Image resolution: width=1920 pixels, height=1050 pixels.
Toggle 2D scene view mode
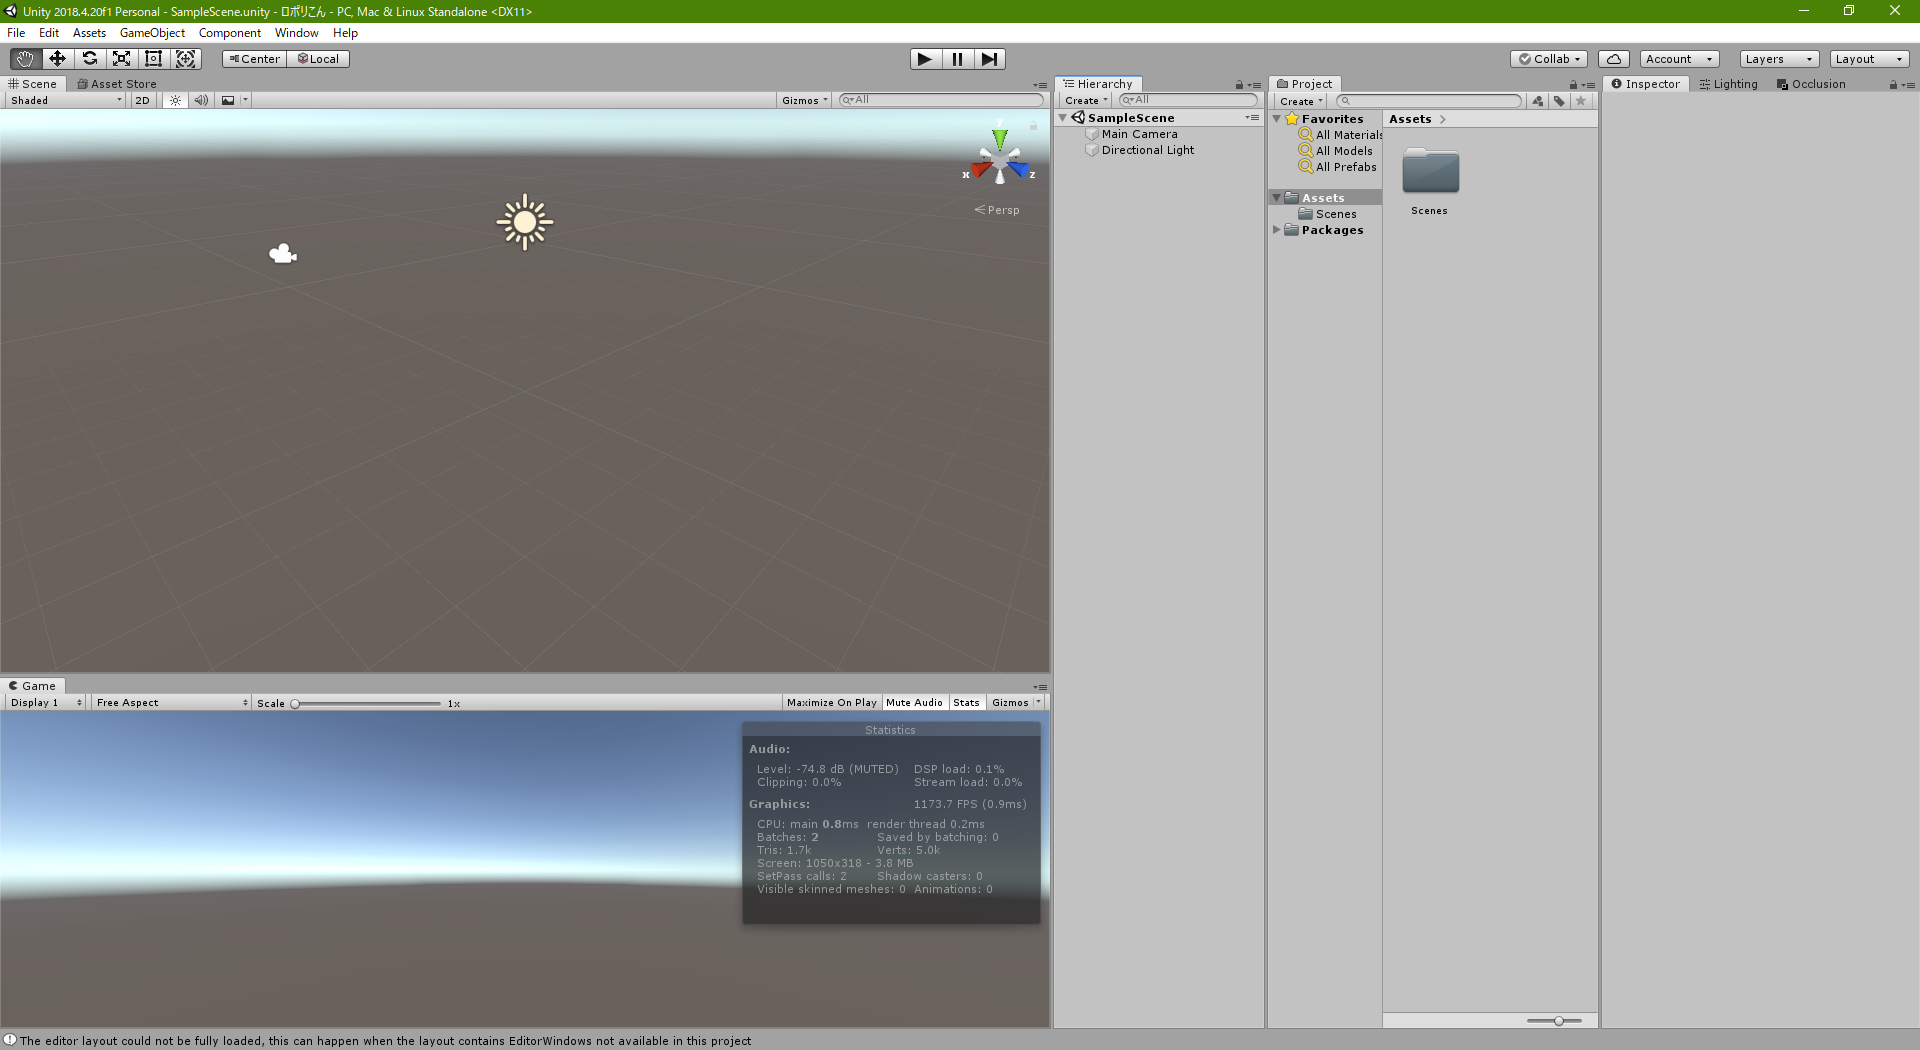point(142,100)
